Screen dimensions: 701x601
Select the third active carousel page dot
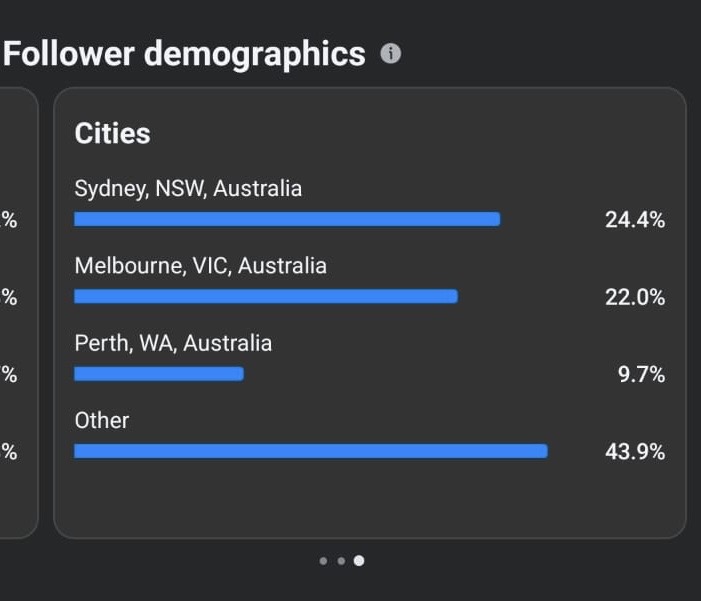coord(359,561)
